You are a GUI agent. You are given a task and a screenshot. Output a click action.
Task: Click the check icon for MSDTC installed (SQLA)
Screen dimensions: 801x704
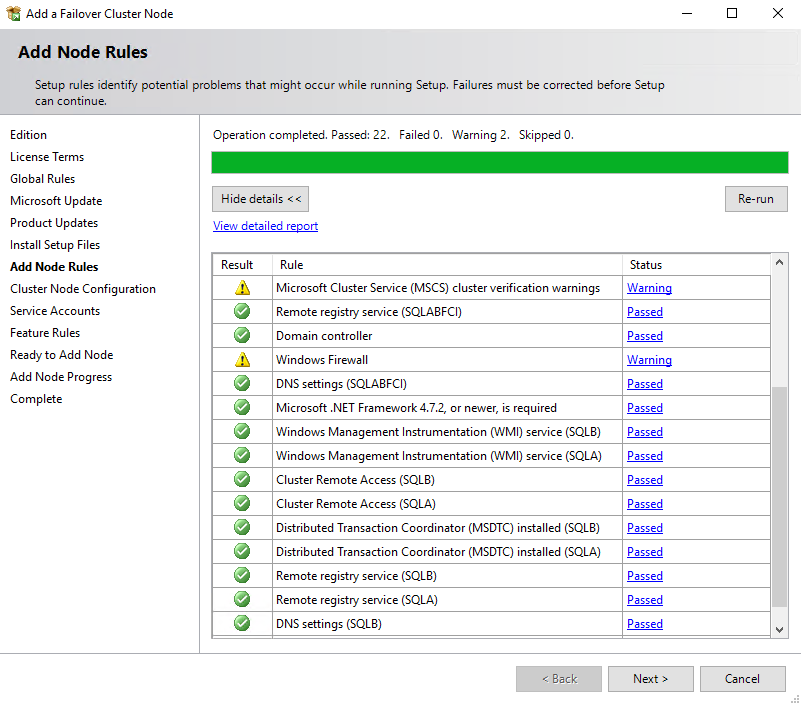242,551
